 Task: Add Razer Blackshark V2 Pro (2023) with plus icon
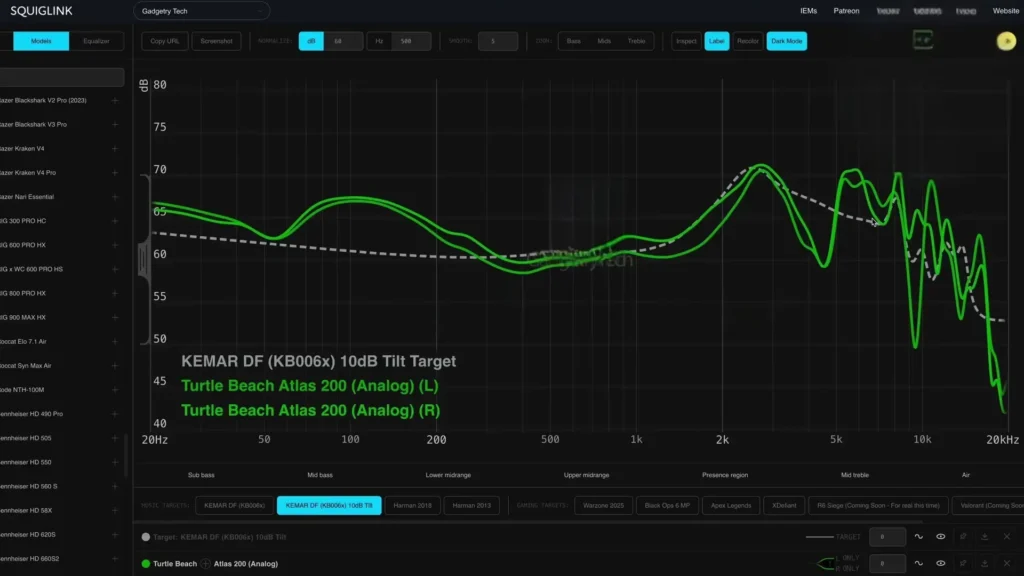point(115,101)
